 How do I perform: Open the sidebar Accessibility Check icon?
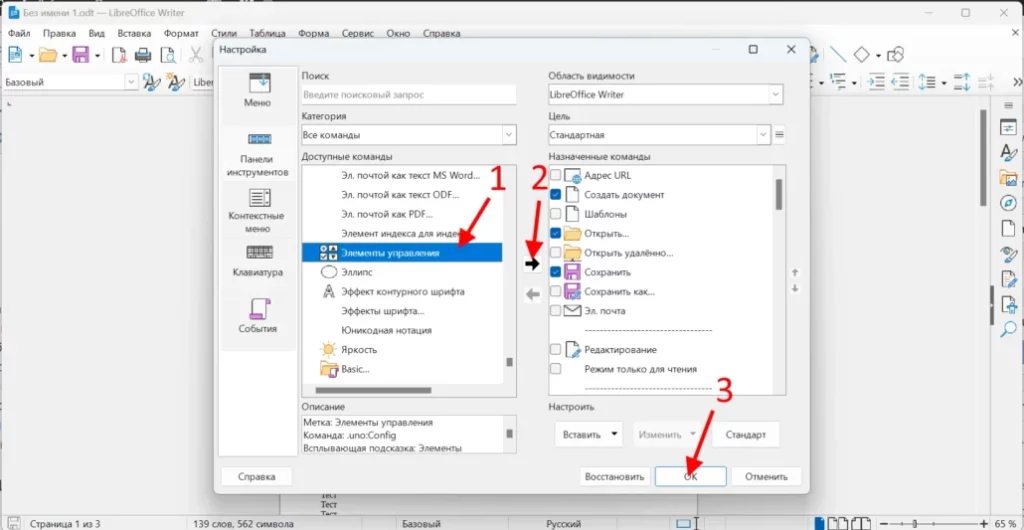1009,304
